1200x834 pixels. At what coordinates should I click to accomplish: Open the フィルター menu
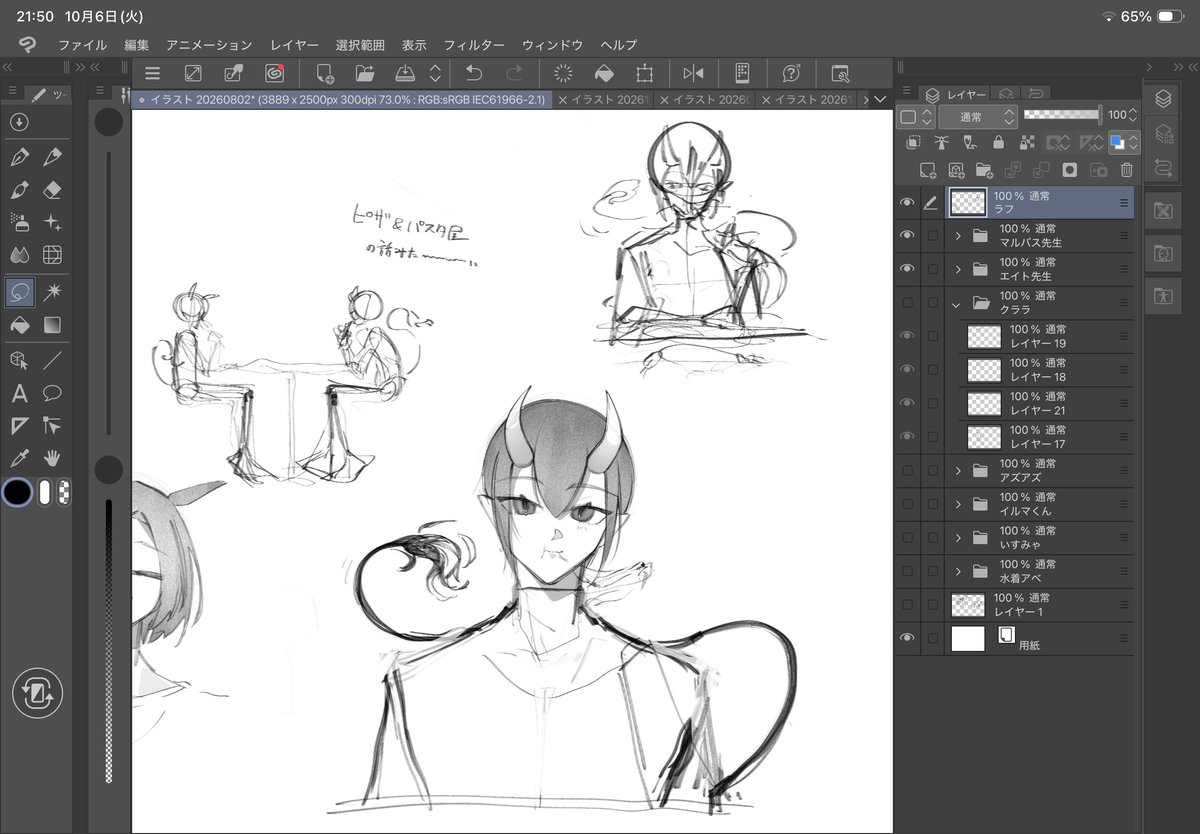[474, 45]
